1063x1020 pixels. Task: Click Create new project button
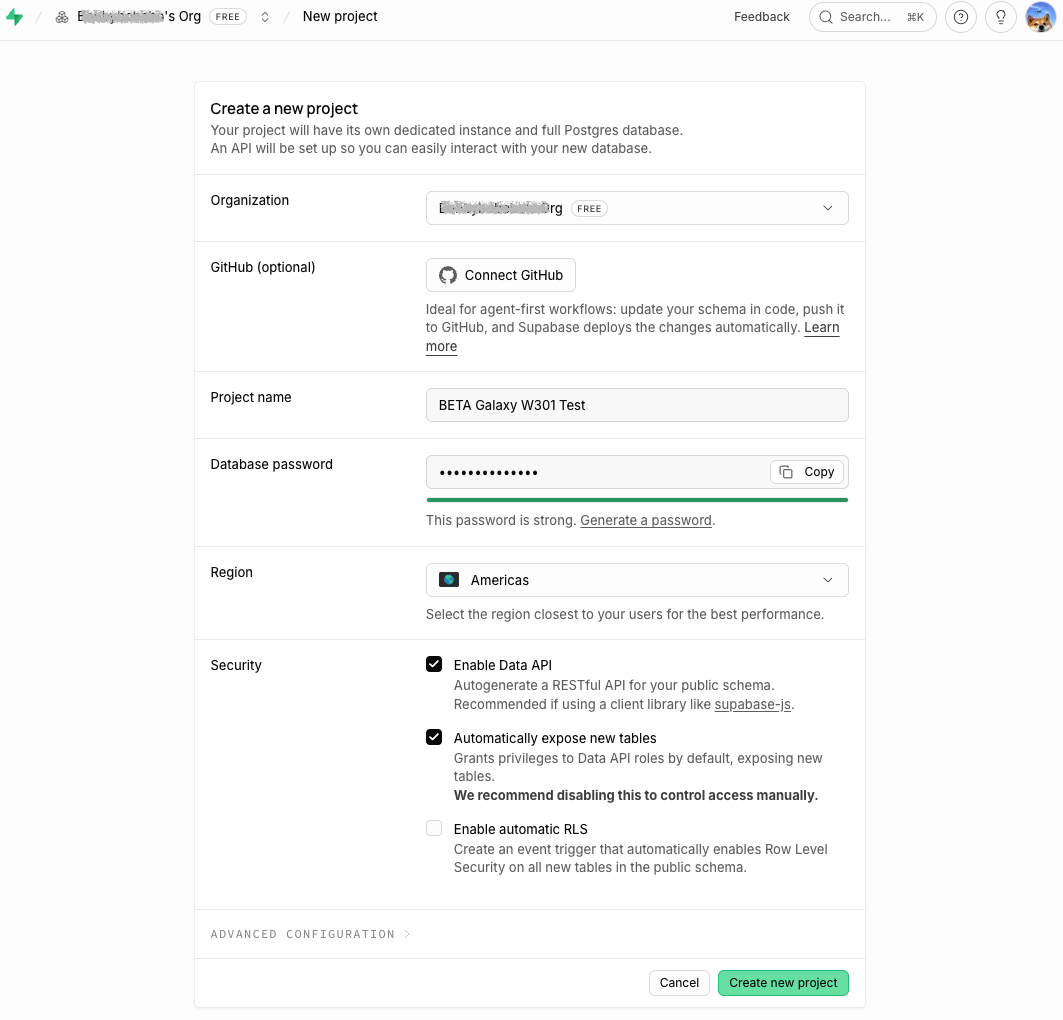tap(783, 983)
